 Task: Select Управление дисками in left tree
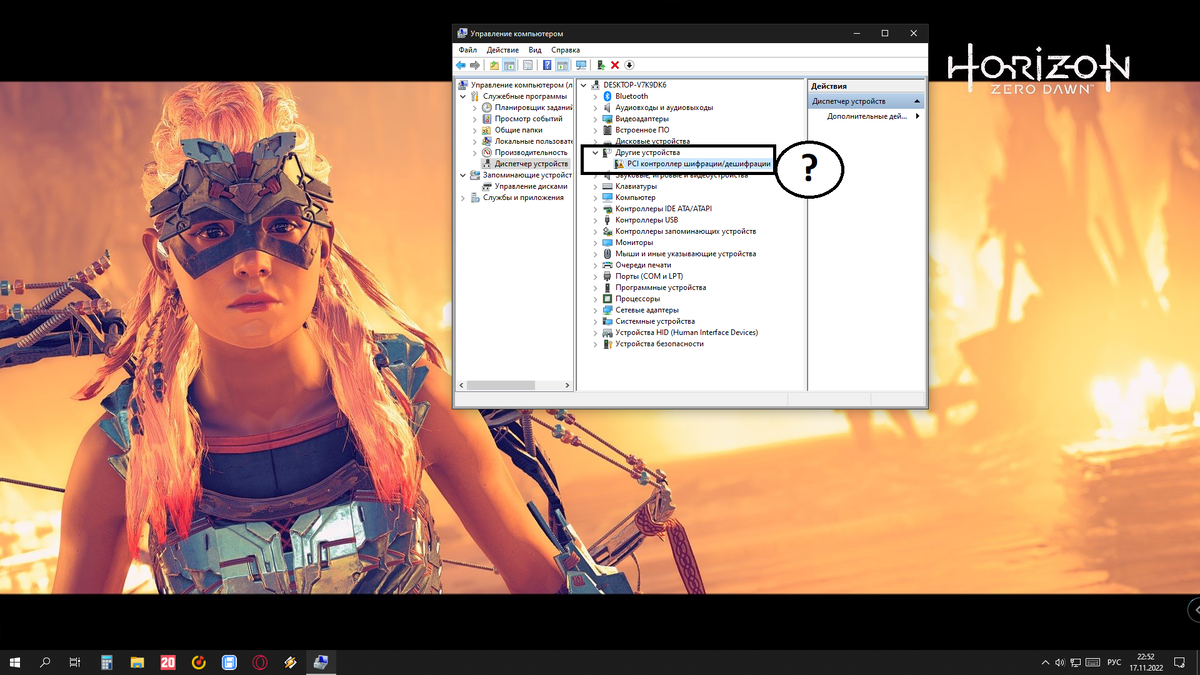(531, 186)
